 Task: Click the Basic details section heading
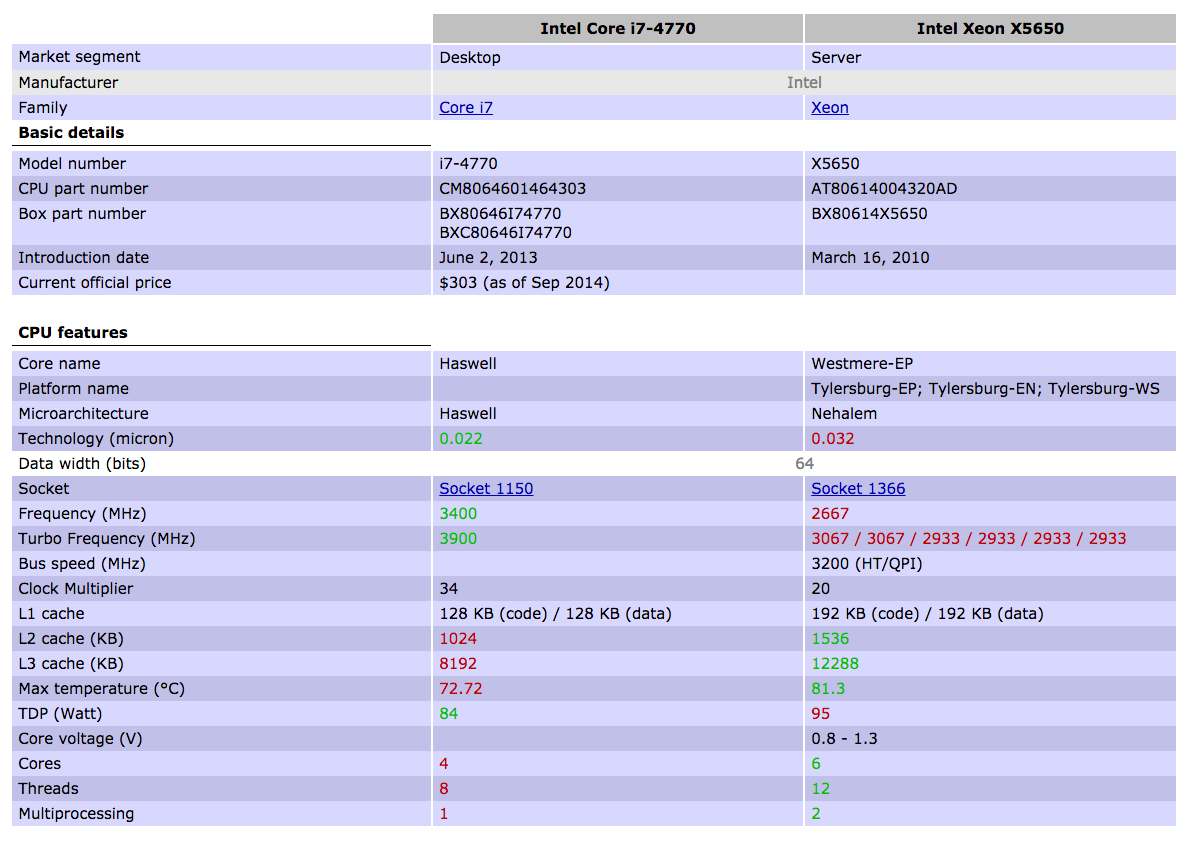71,133
